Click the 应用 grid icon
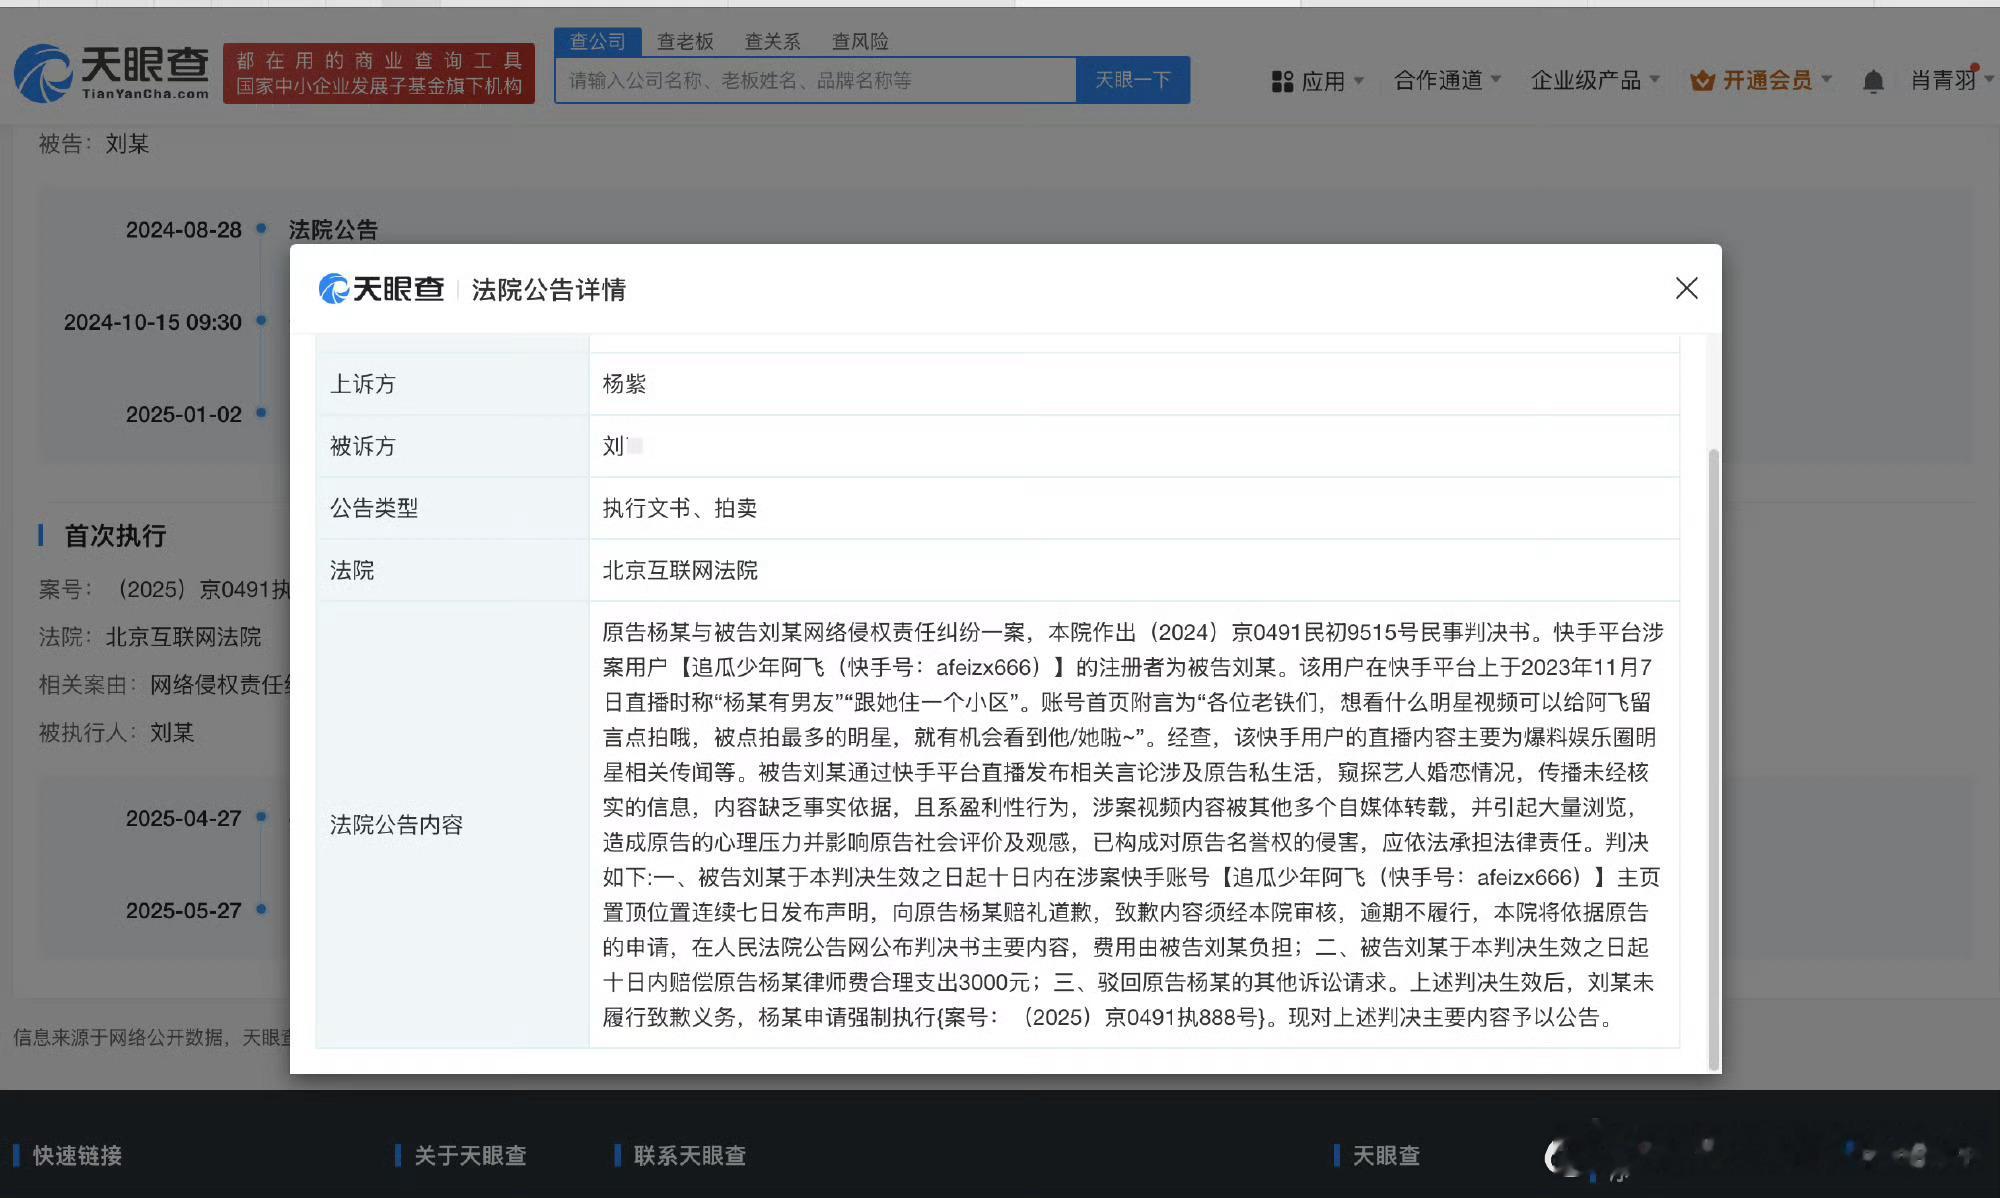2000x1198 pixels. tap(1282, 81)
